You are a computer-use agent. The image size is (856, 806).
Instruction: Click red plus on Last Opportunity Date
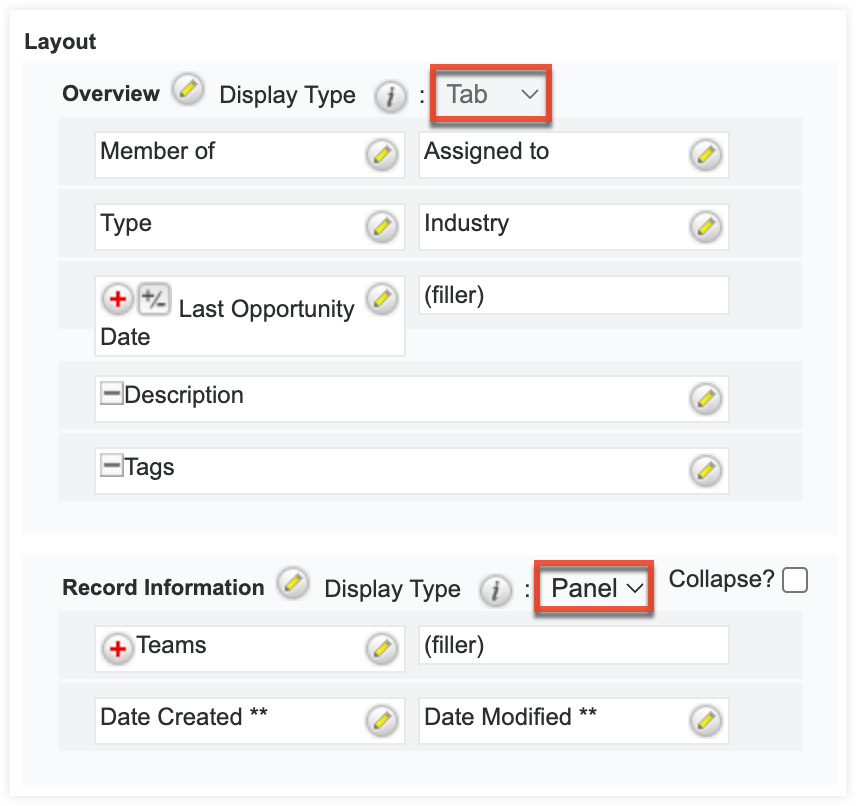tap(117, 299)
